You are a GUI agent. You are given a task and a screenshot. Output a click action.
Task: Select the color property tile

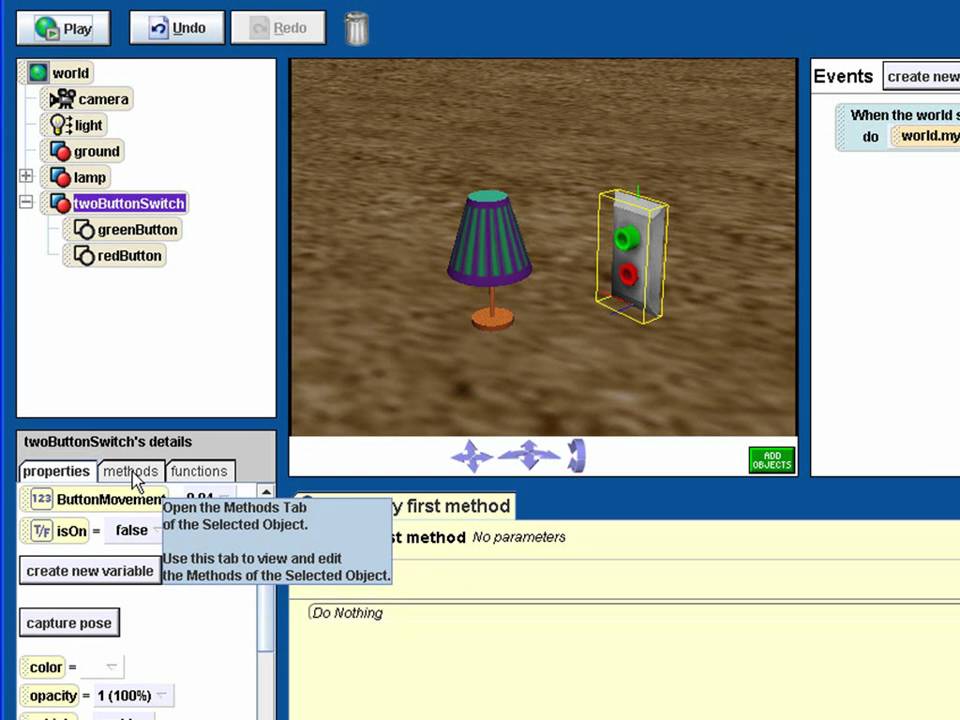click(43, 667)
